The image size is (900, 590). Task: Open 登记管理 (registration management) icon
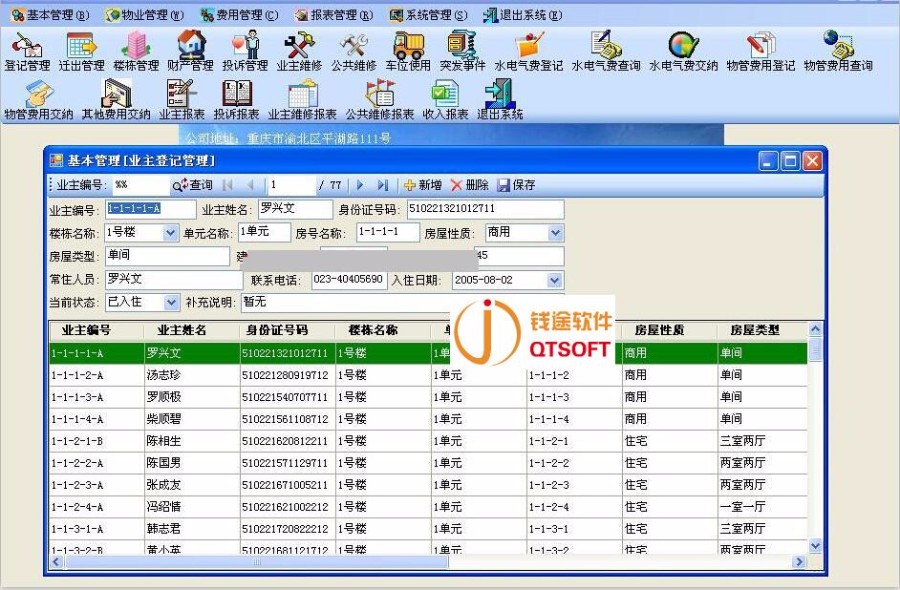pyautogui.click(x=27, y=48)
